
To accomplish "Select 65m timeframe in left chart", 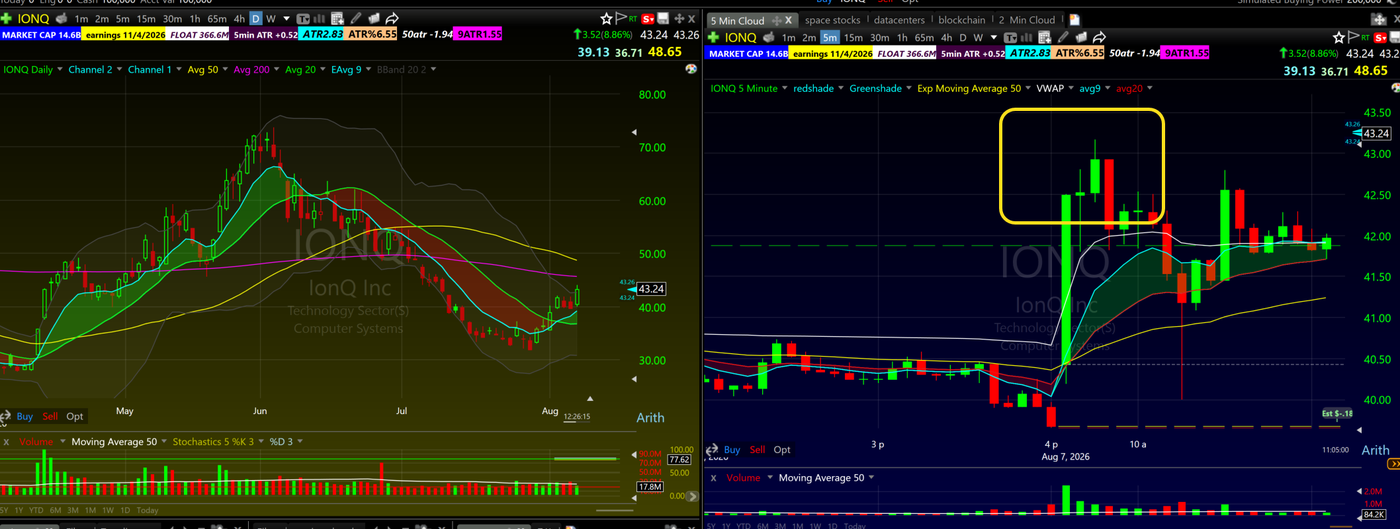I will click(217, 18).
